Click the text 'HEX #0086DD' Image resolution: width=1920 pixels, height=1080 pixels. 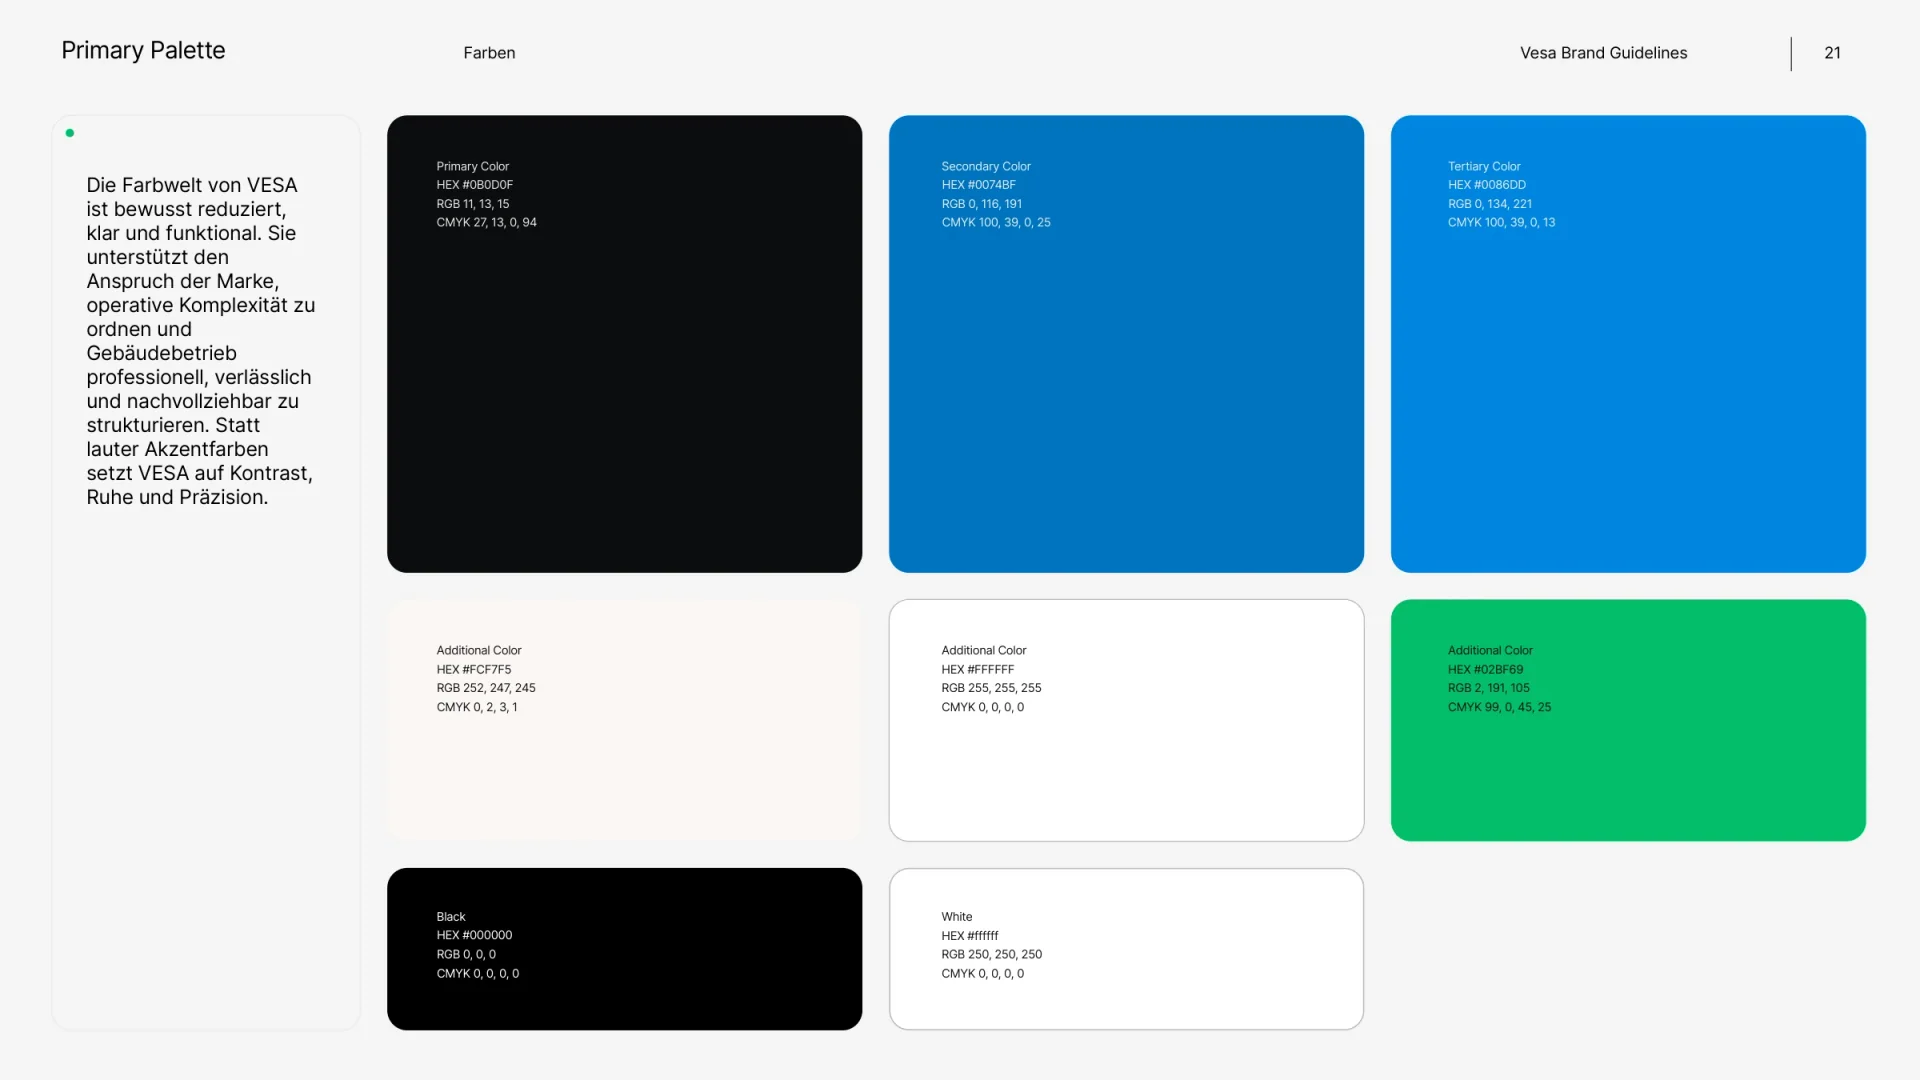(x=1486, y=185)
